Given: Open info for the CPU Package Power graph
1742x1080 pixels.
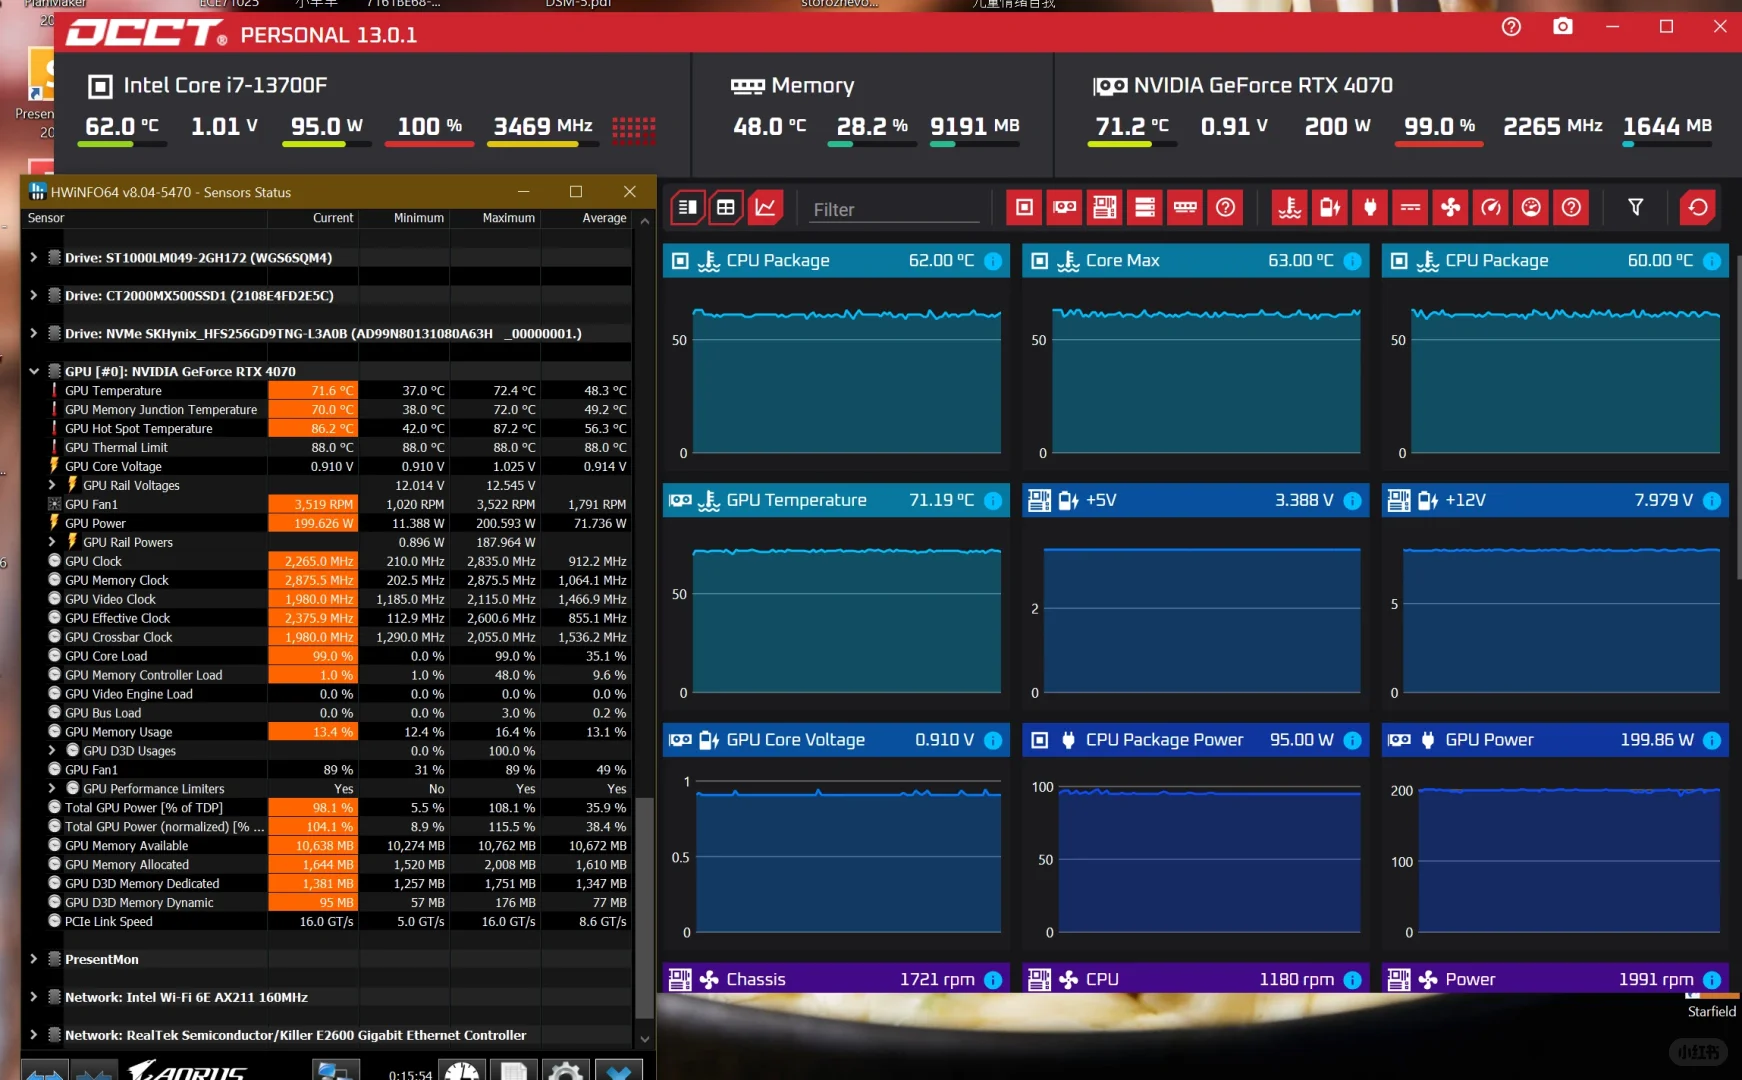Looking at the screenshot, I should click(x=1352, y=740).
